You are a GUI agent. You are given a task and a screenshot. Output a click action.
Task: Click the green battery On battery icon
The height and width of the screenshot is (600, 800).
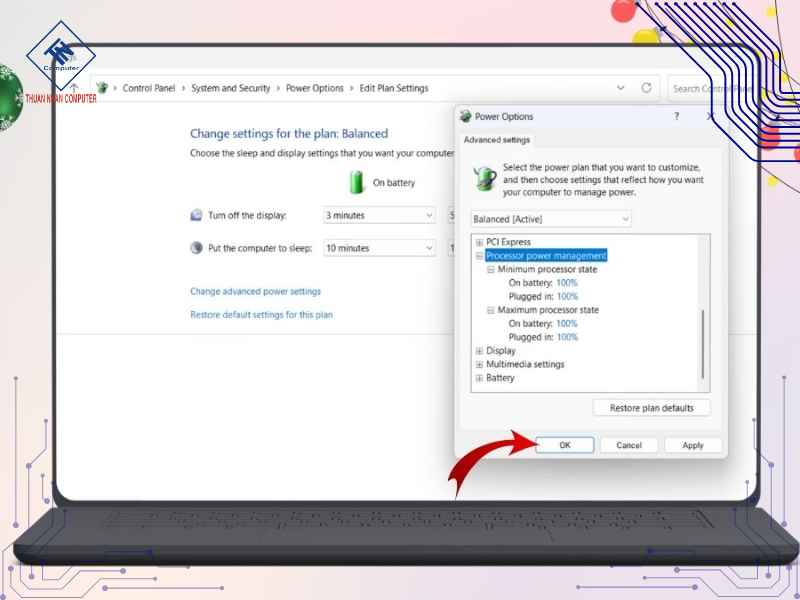(357, 182)
